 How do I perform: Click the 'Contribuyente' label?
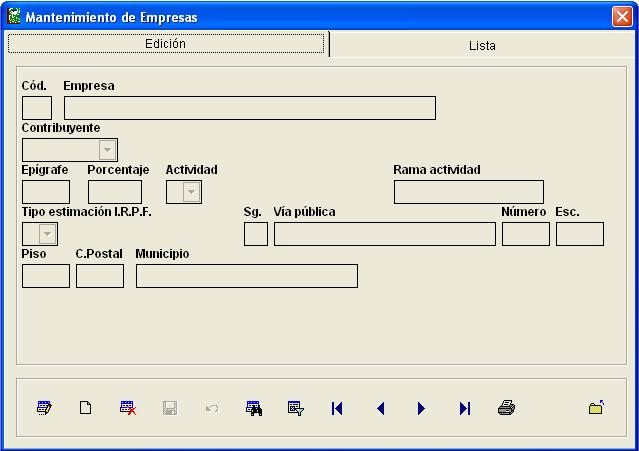(x=61, y=128)
